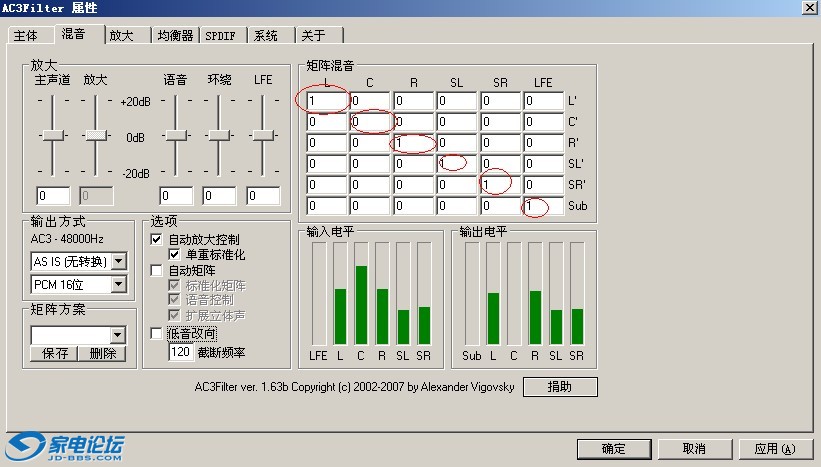Image resolution: width=821 pixels, height=467 pixels.
Task: Click the 语音 gain slider handle
Action: pos(176,136)
